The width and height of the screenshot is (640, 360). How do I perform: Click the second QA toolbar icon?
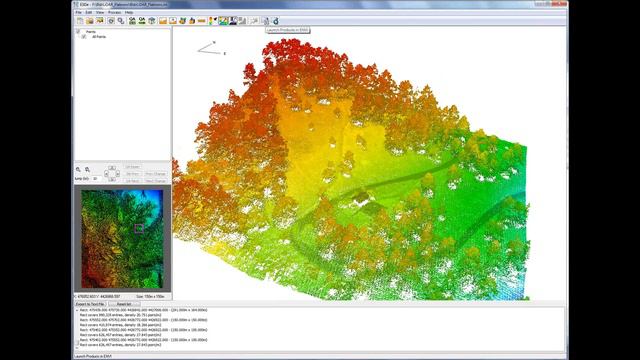[142, 21]
